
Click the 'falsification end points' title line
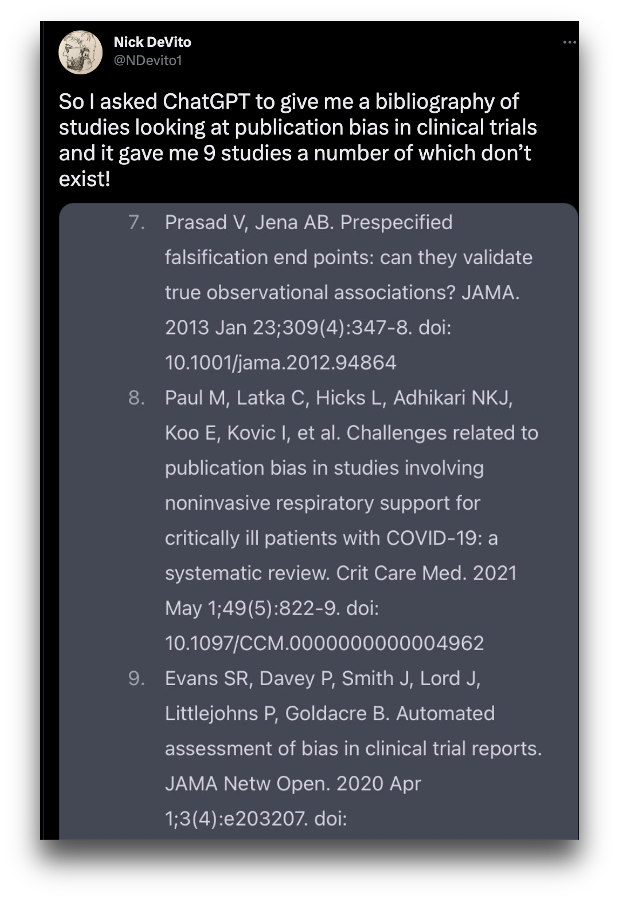(x=348, y=257)
